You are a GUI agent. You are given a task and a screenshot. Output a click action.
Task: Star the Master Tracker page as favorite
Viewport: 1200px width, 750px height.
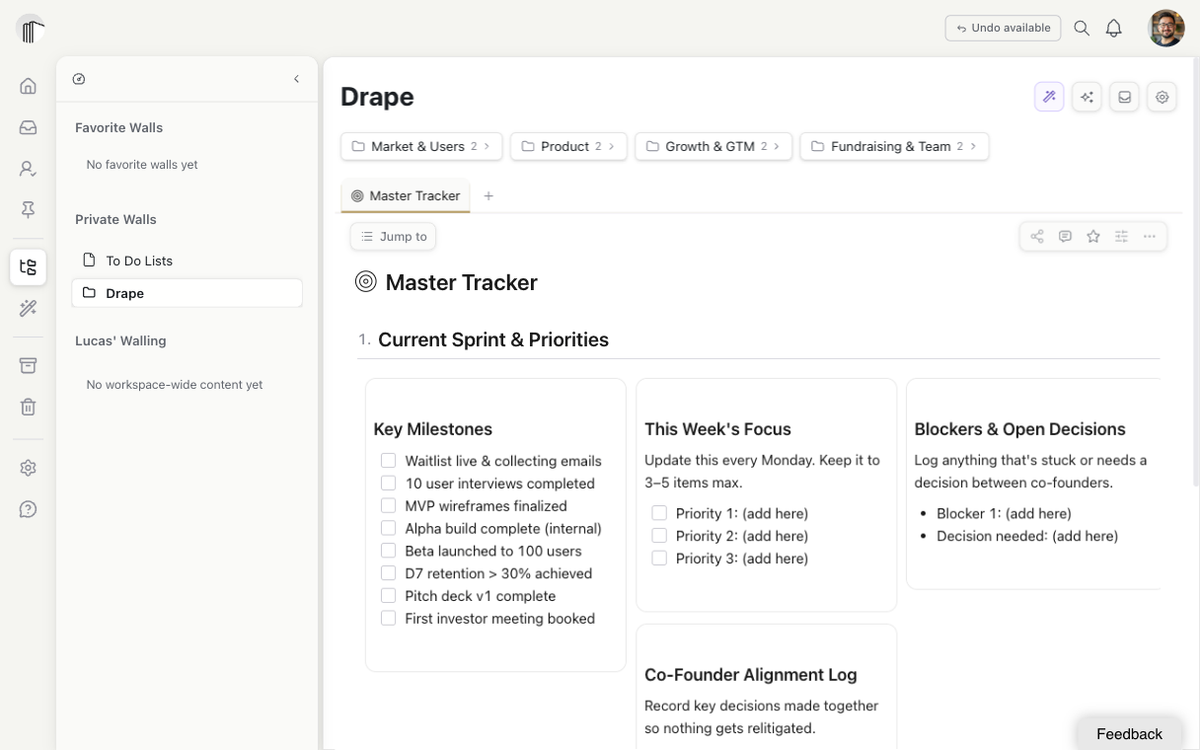coord(1093,236)
